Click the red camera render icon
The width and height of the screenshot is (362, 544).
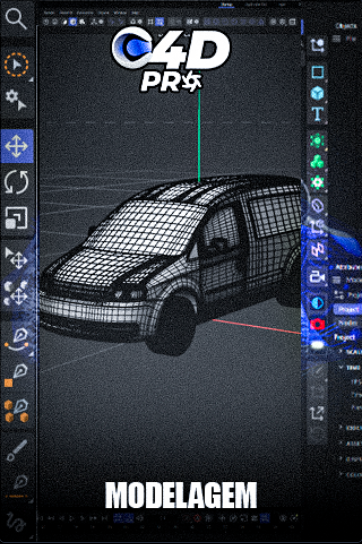coord(317,324)
